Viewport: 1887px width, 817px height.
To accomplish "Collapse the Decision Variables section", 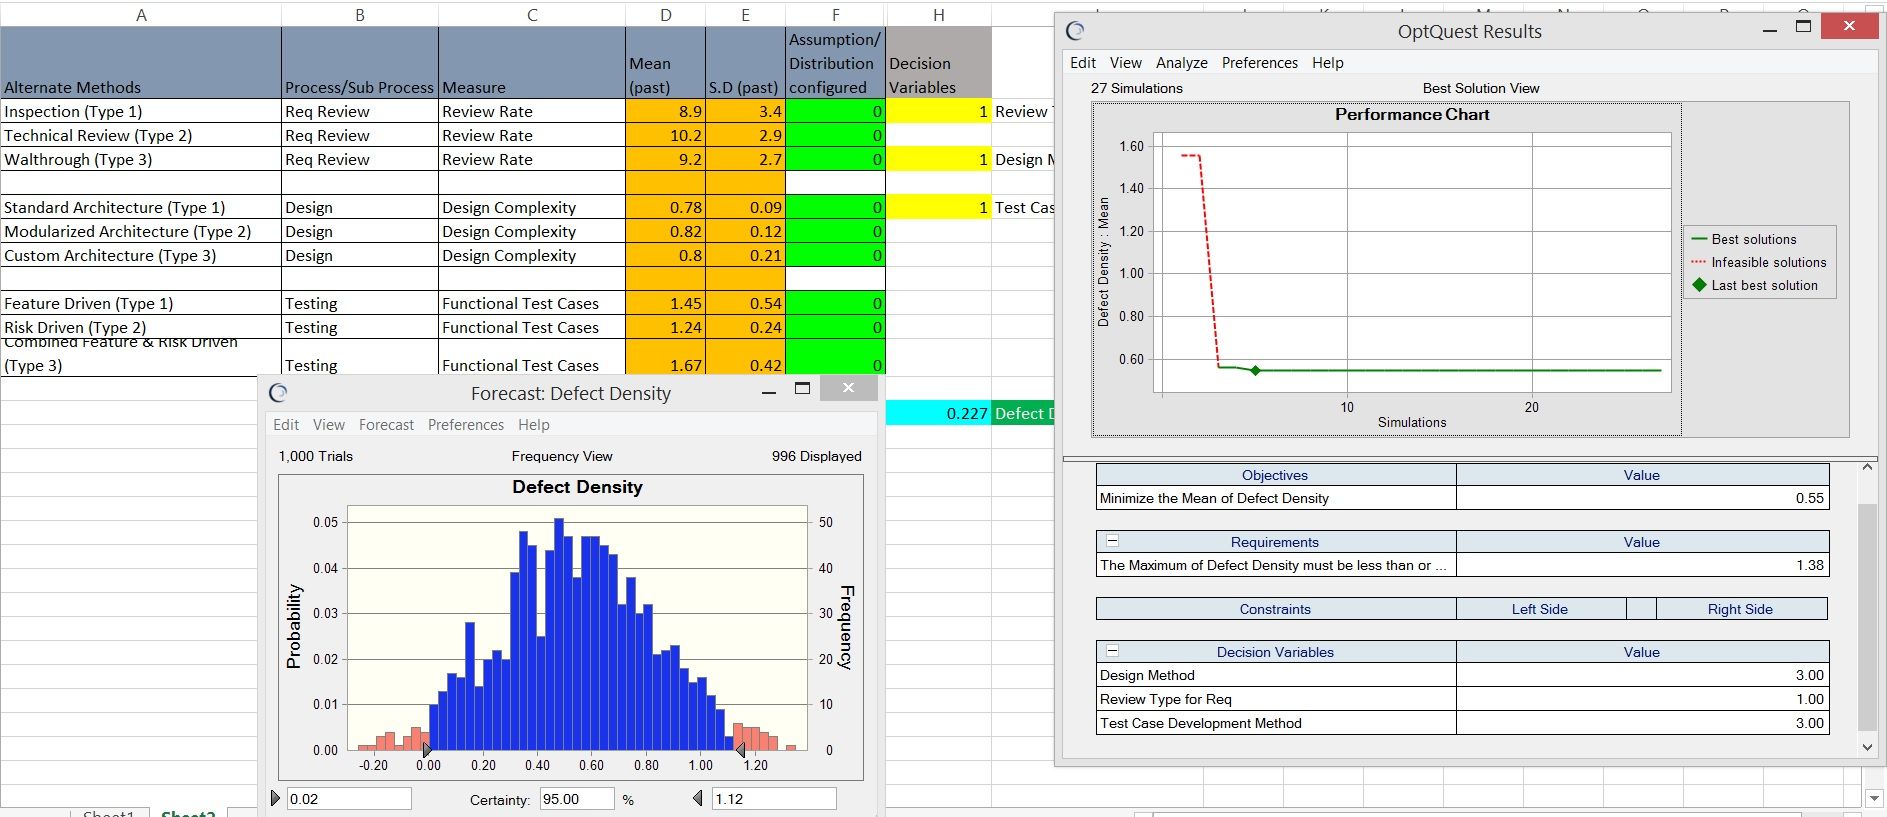I will point(1112,651).
